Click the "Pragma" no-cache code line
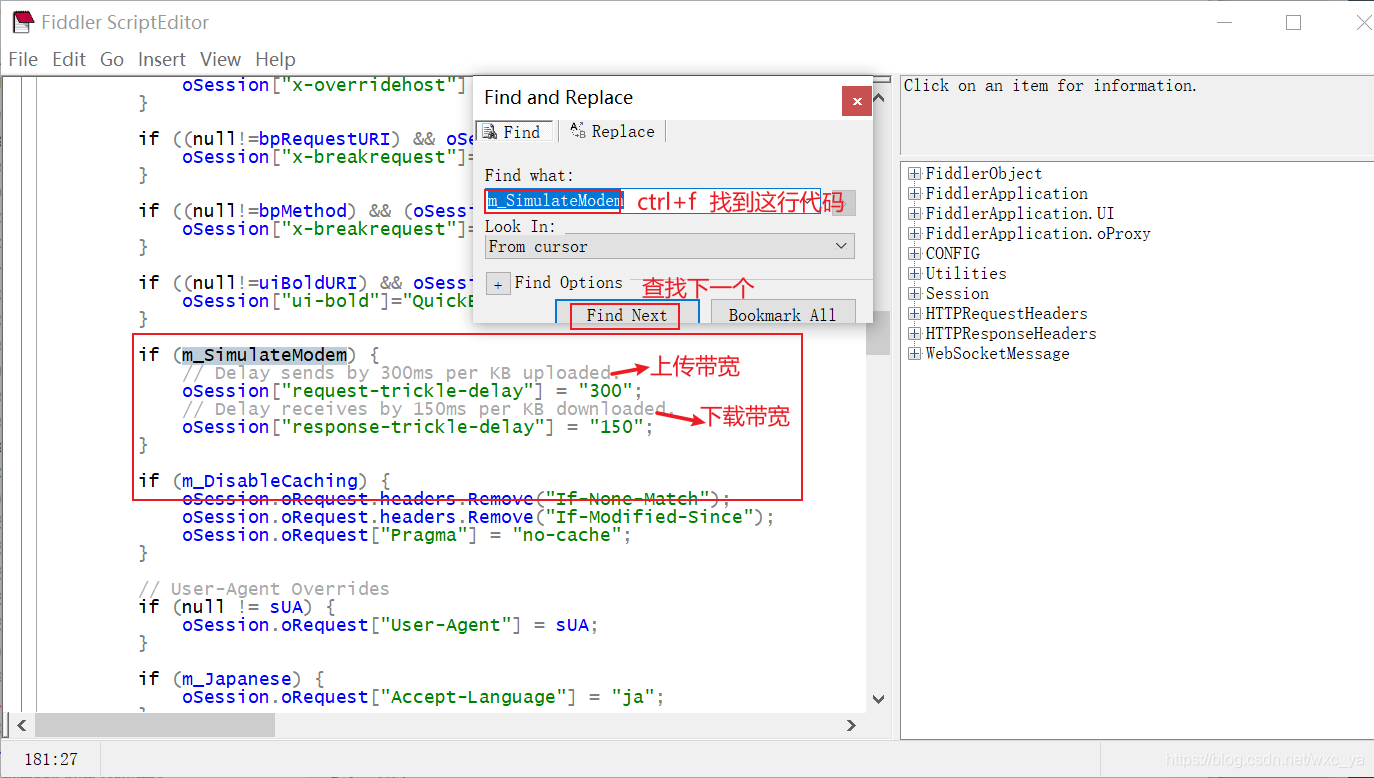This screenshot has width=1374, height=778. tap(406, 535)
